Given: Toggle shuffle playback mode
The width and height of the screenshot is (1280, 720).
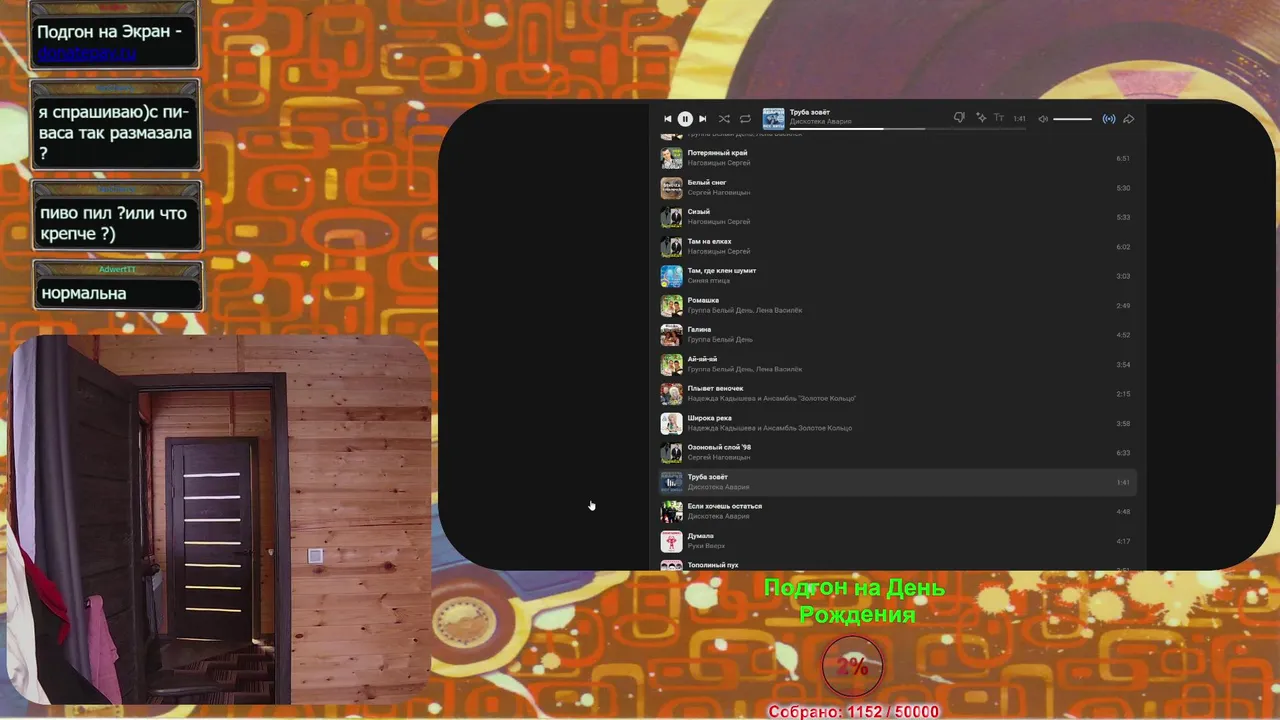Looking at the screenshot, I should point(724,118).
